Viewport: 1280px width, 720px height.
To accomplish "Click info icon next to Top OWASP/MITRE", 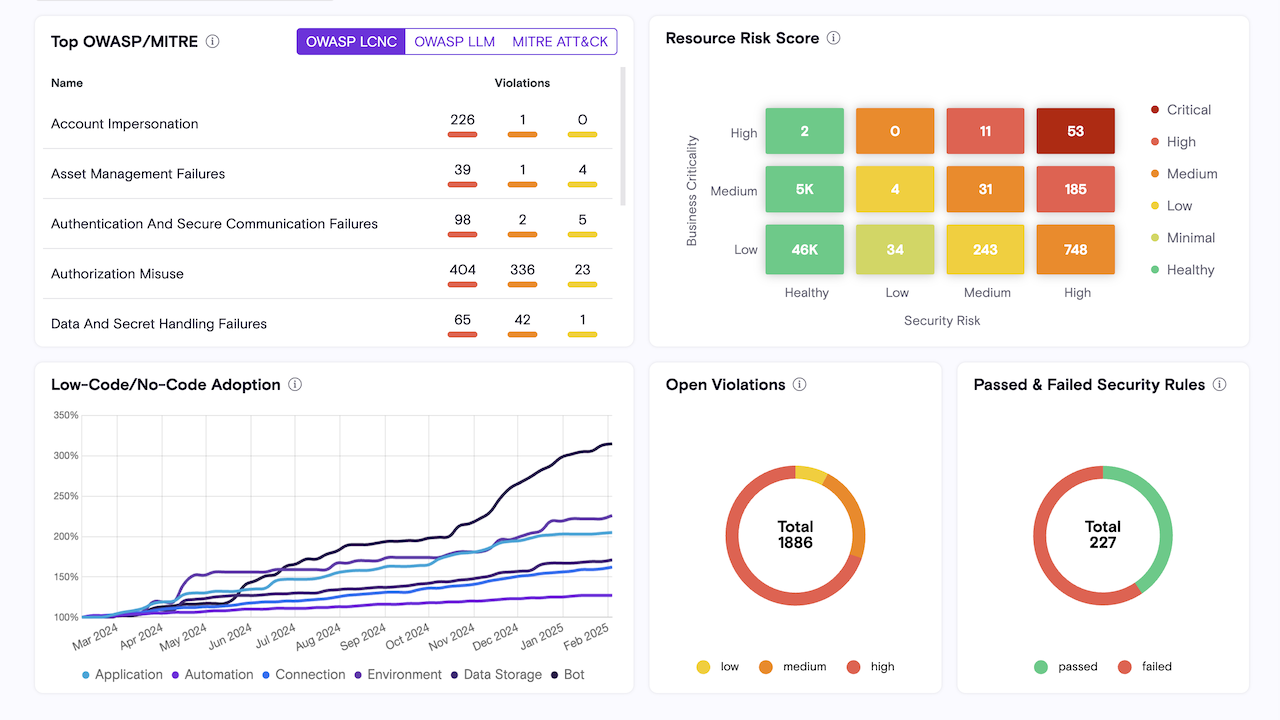I will tap(212, 42).
